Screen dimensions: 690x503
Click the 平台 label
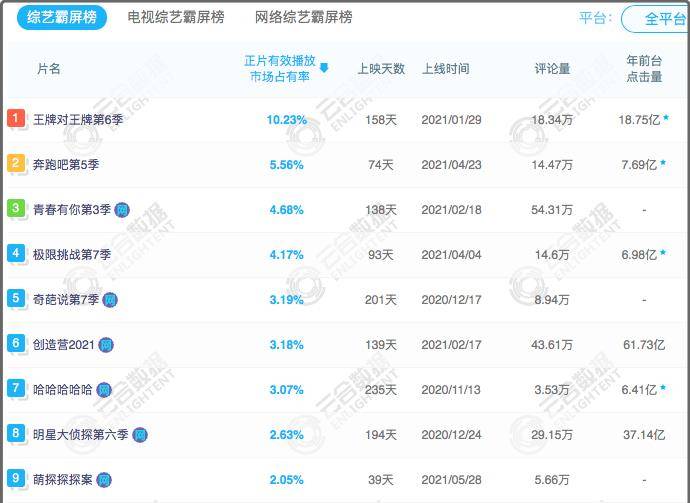click(x=595, y=18)
